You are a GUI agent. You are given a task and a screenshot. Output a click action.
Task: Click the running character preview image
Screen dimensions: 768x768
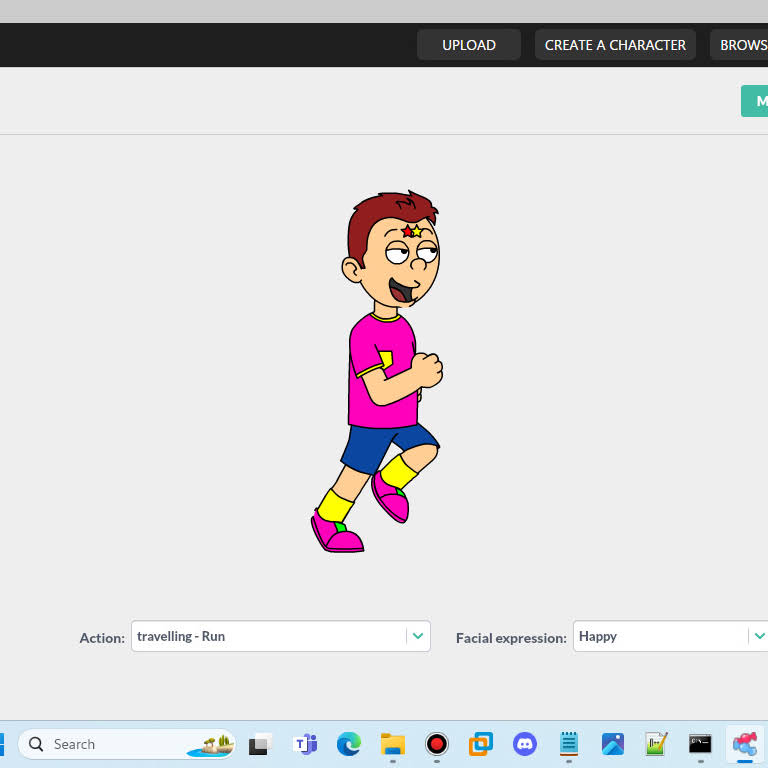point(378,371)
